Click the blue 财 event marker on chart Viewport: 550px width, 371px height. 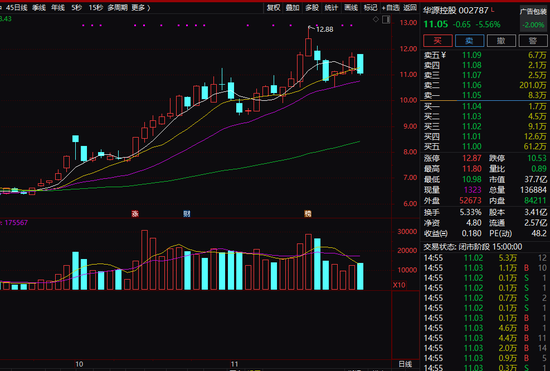click(187, 214)
